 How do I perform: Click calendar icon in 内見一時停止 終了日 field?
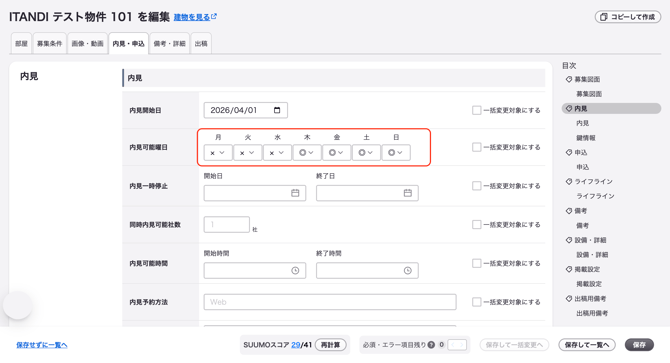[408, 193]
